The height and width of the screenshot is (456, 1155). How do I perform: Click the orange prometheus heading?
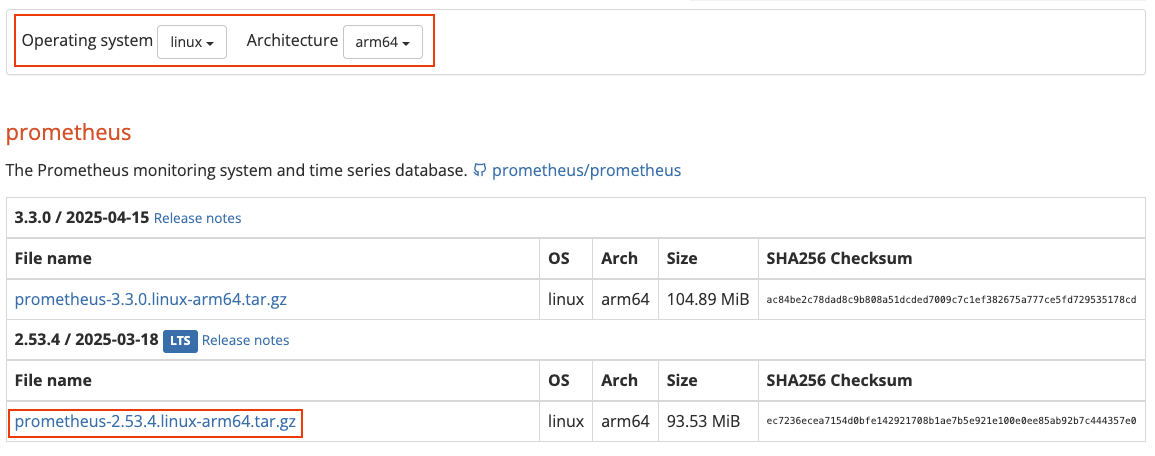(68, 132)
